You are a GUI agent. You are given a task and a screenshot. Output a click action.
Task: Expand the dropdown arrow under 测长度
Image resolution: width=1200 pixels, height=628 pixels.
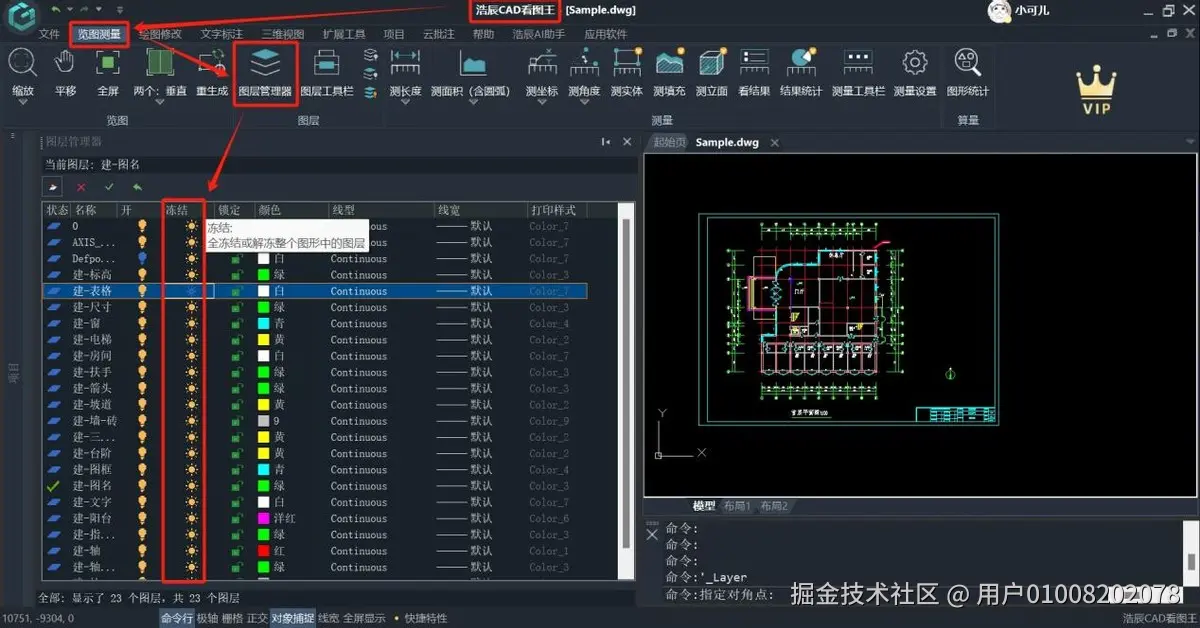405,102
